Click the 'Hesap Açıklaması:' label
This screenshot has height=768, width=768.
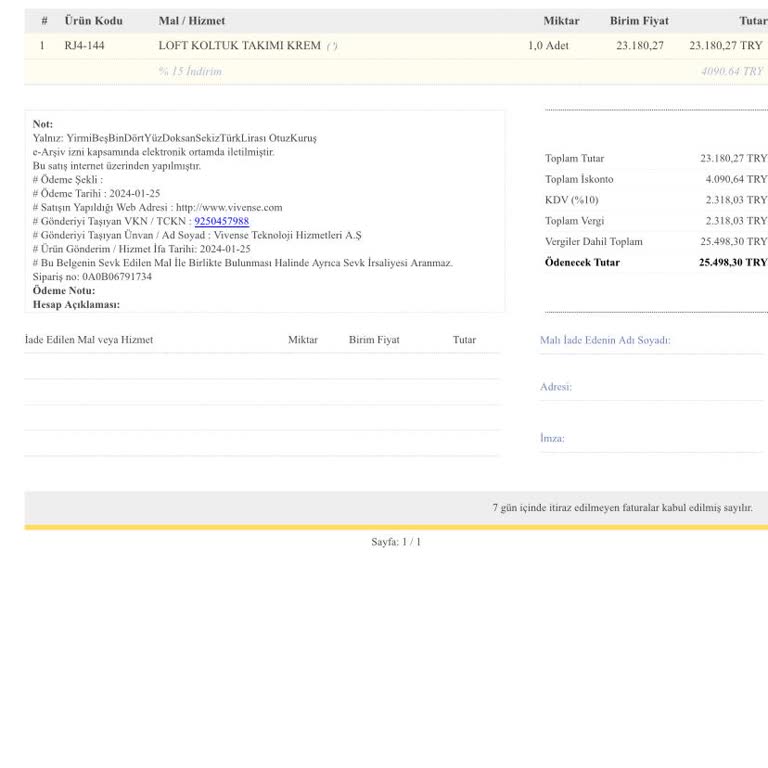[x=76, y=305]
